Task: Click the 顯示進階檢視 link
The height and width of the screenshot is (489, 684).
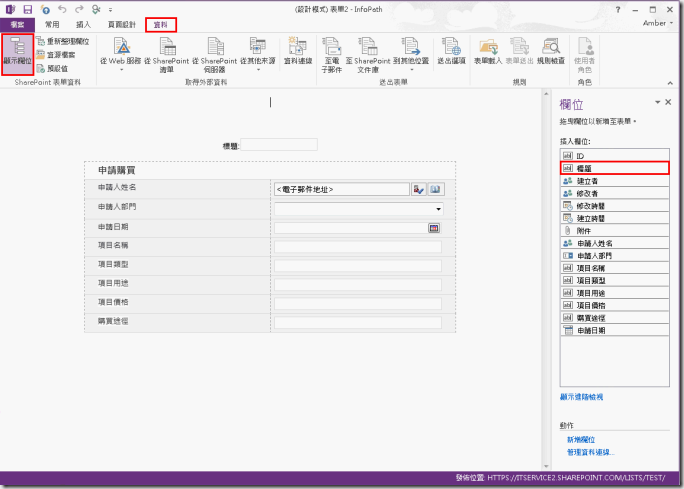Action: pos(588,396)
